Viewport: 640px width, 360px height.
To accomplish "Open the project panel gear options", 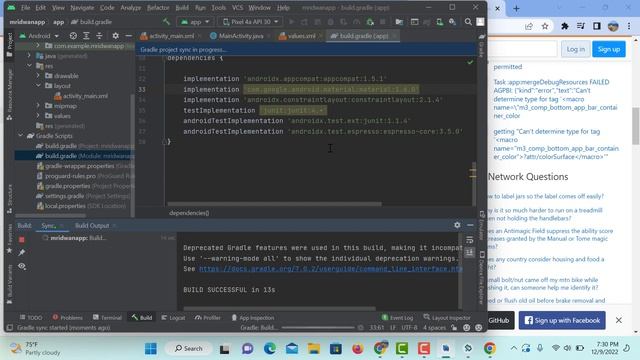I will point(116,36).
